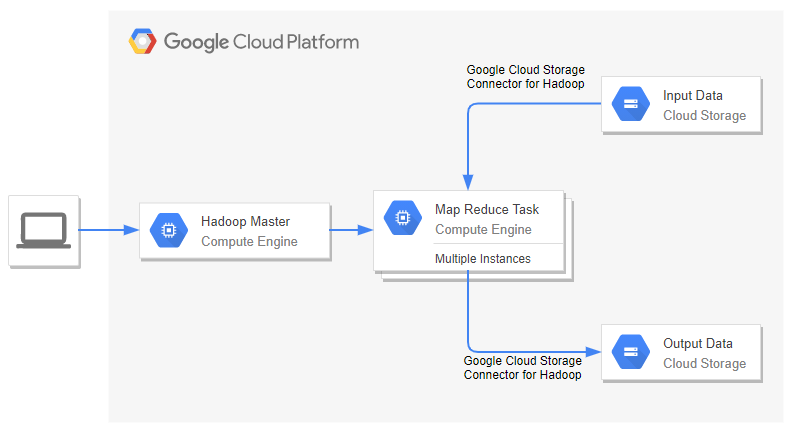
Task: Click 'Cloud Storage' text under Output Data
Action: pos(704,363)
